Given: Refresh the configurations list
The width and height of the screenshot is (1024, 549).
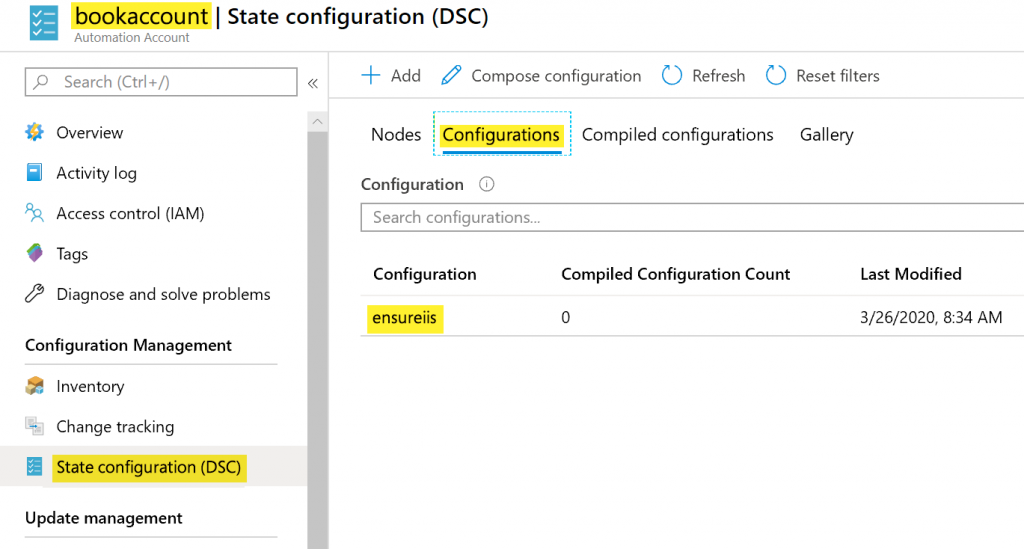Looking at the screenshot, I should tap(704, 76).
